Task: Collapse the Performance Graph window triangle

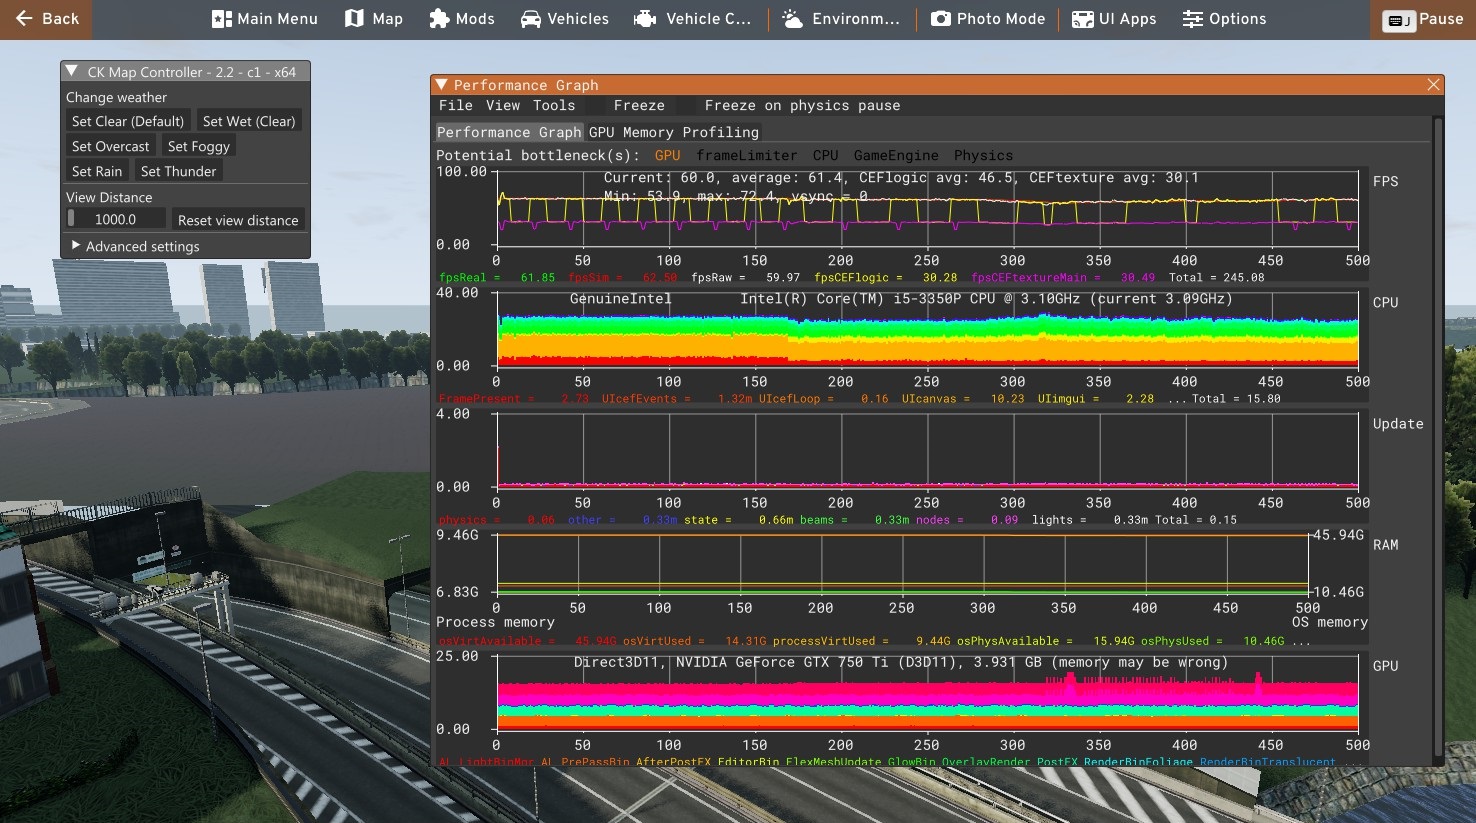Action: pyautogui.click(x=441, y=85)
